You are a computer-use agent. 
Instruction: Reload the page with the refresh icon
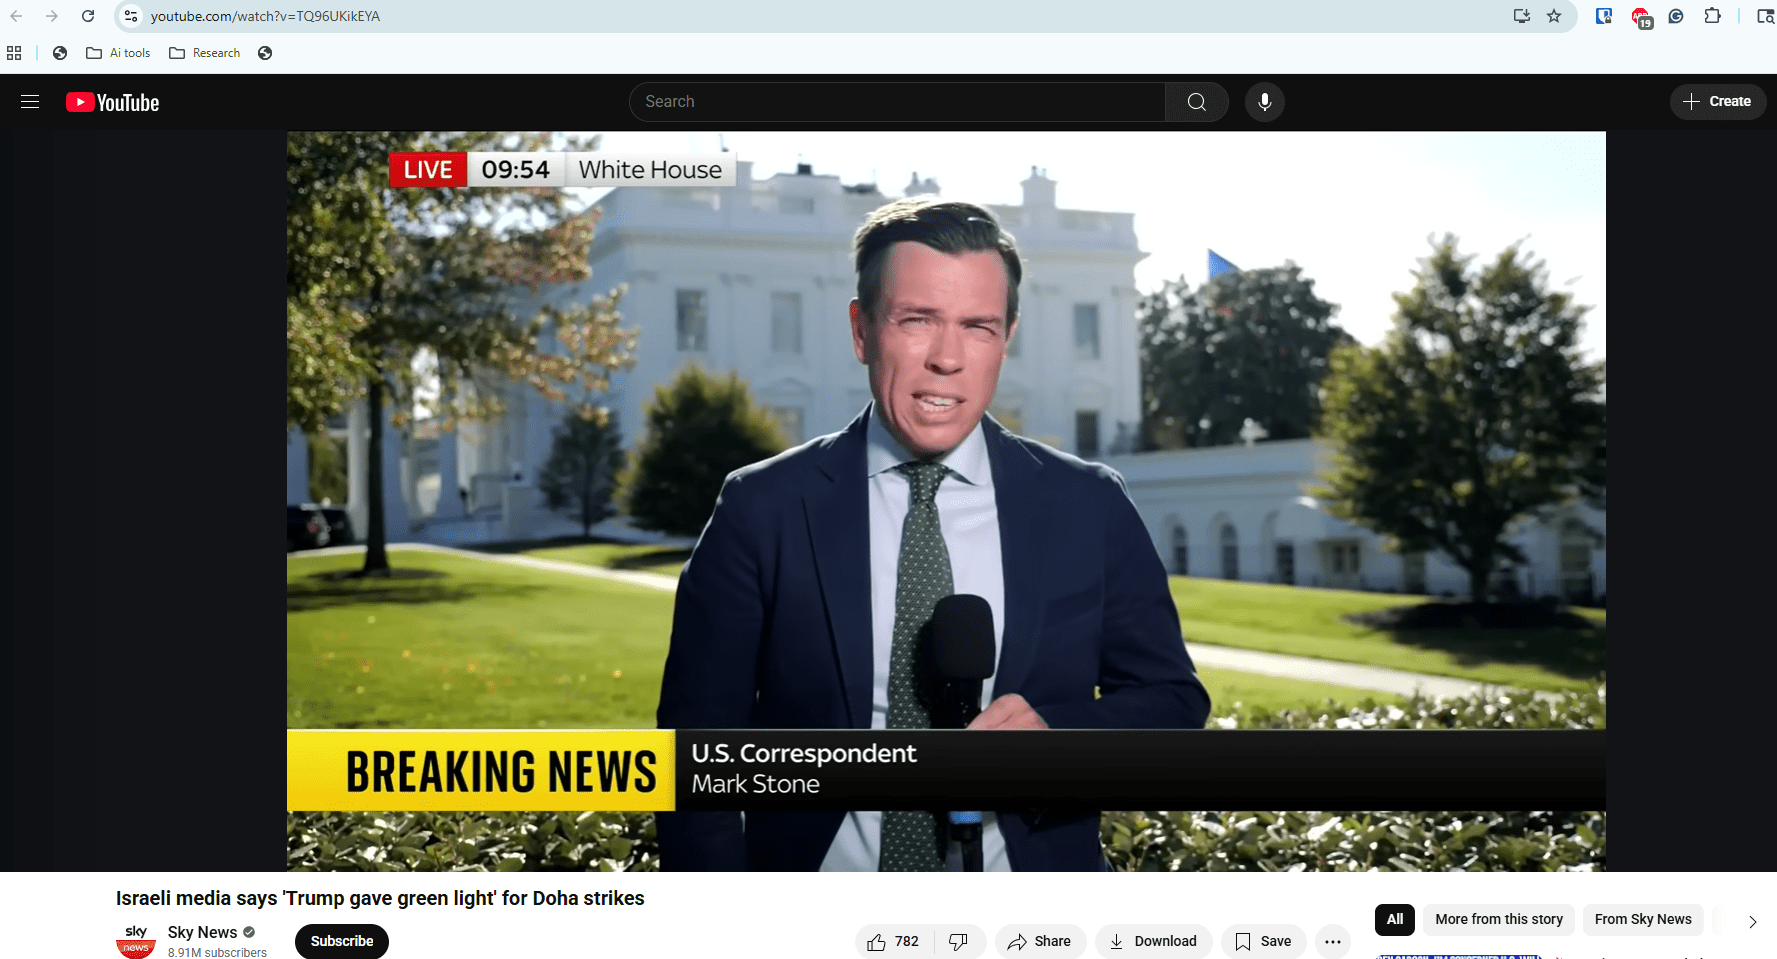[x=88, y=16]
